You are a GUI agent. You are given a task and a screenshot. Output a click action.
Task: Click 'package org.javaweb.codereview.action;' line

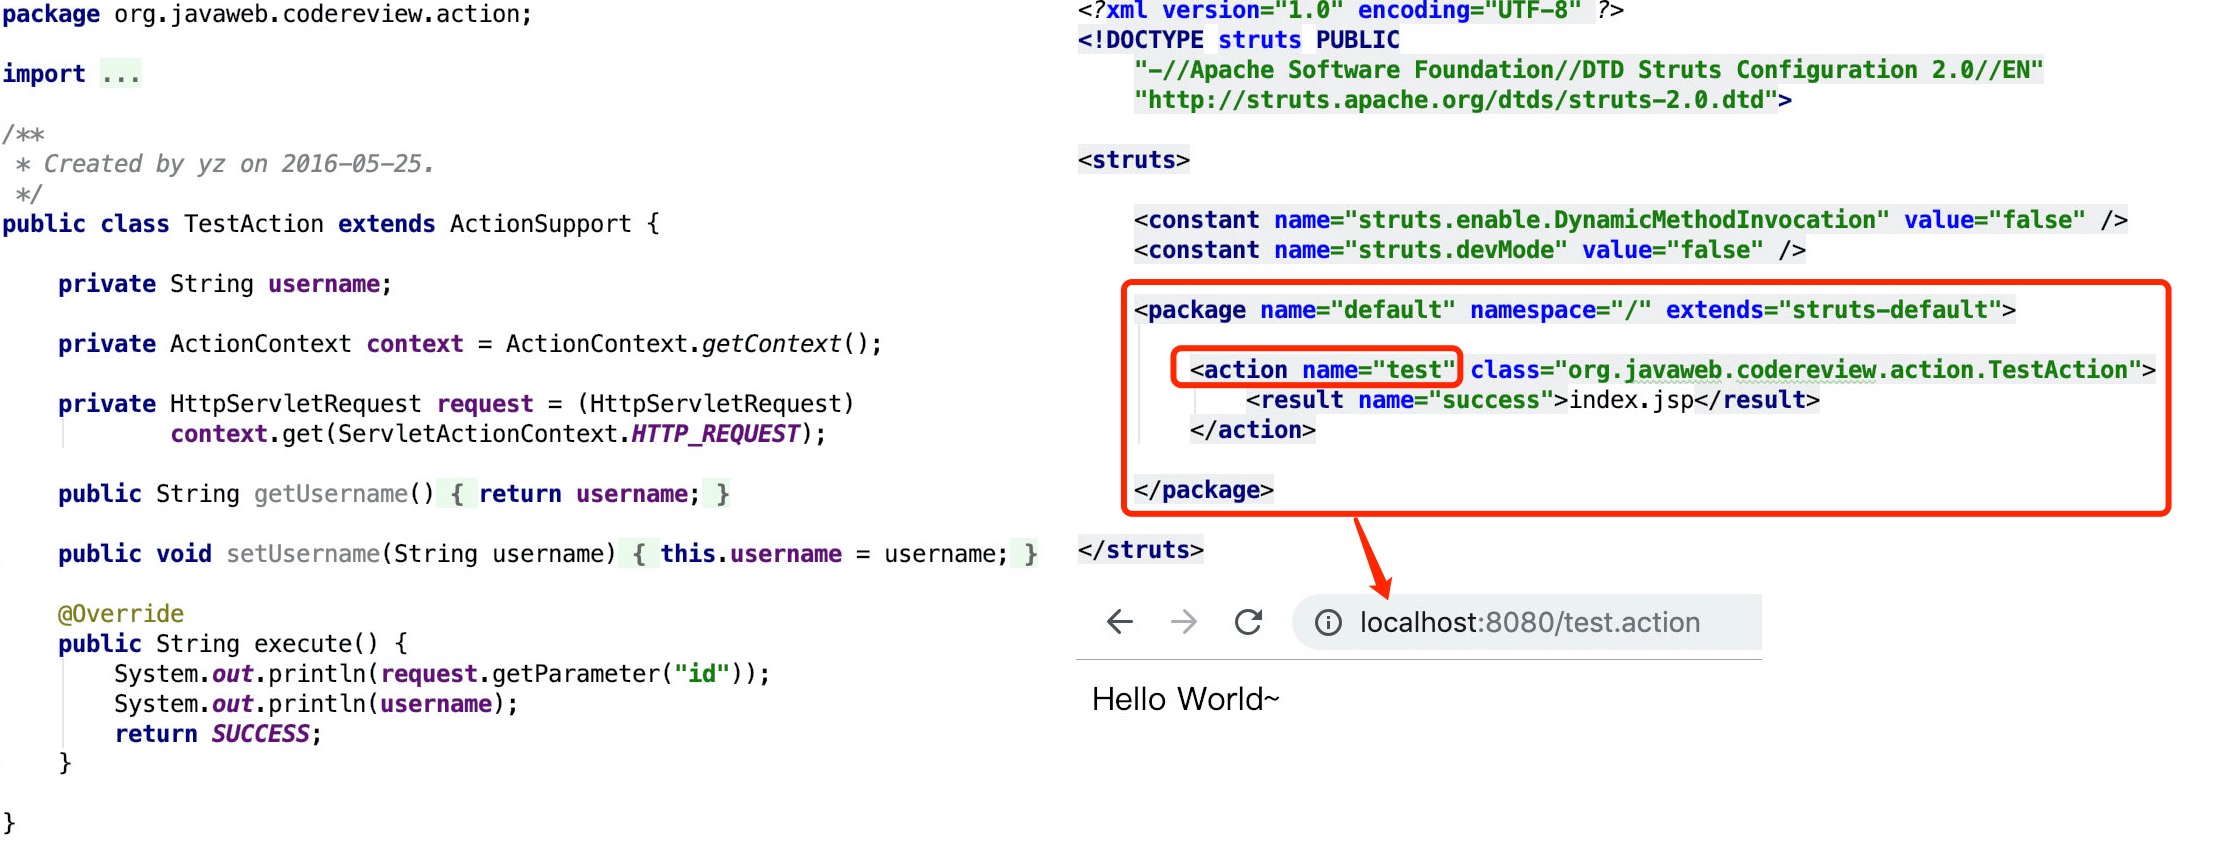pos(267,14)
